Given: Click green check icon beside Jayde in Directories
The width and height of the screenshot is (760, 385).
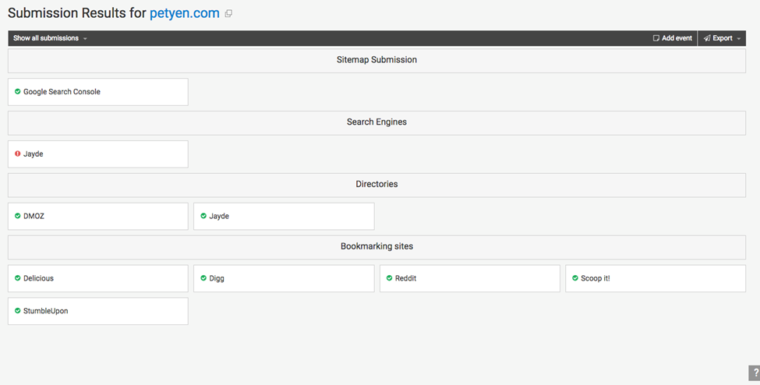Looking at the screenshot, I should point(204,216).
